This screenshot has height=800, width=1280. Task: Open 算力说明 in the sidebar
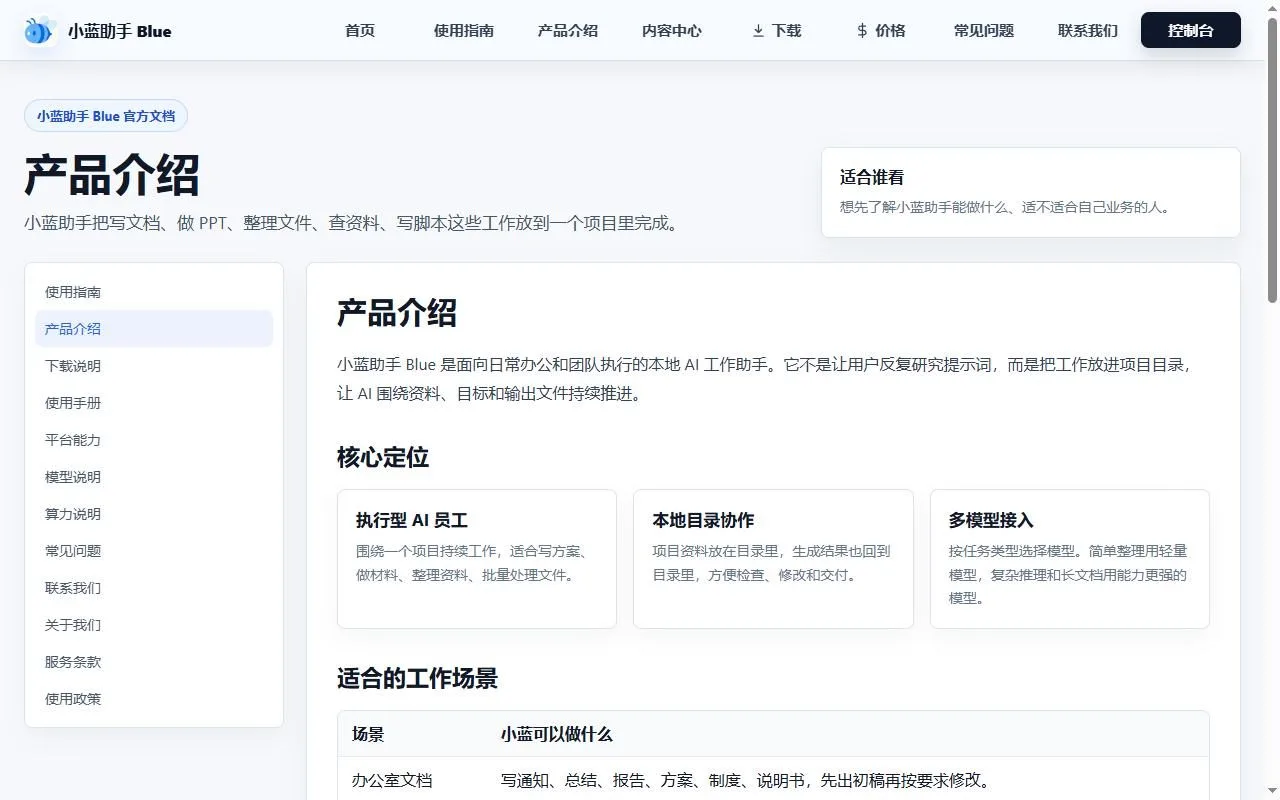pyautogui.click(x=154, y=514)
